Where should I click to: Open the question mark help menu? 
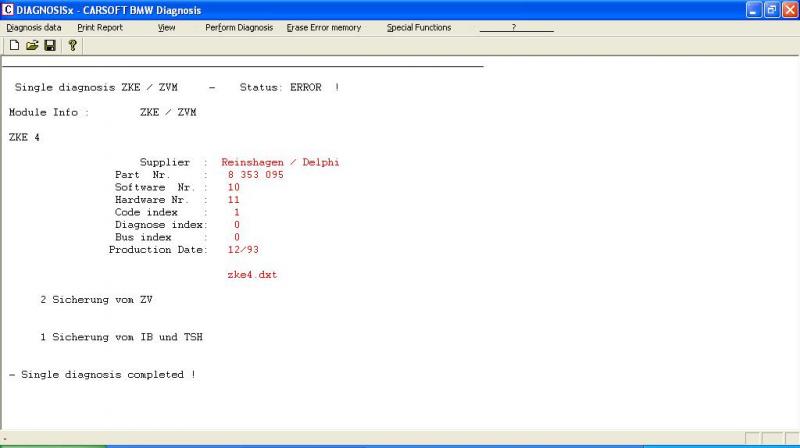514,27
